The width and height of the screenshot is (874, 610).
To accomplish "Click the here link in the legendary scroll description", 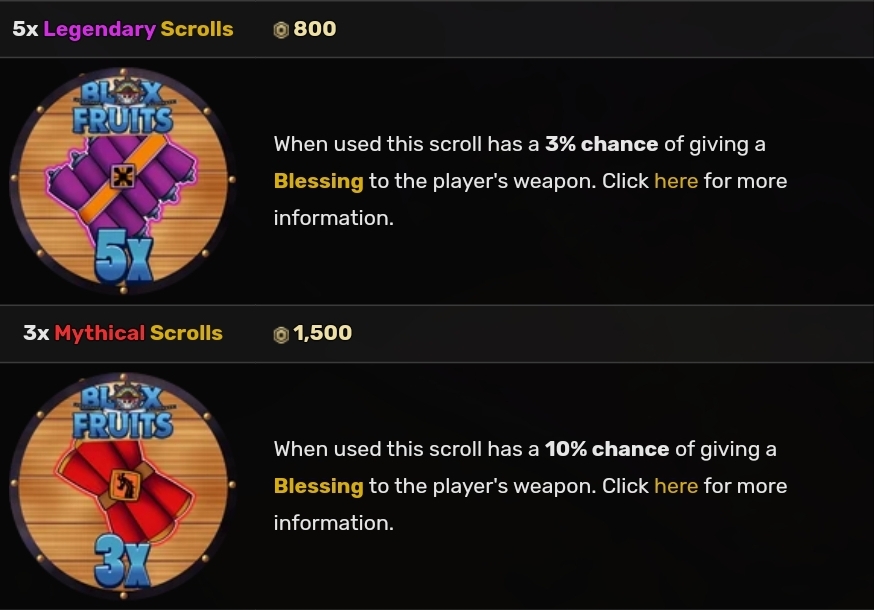I will (675, 181).
